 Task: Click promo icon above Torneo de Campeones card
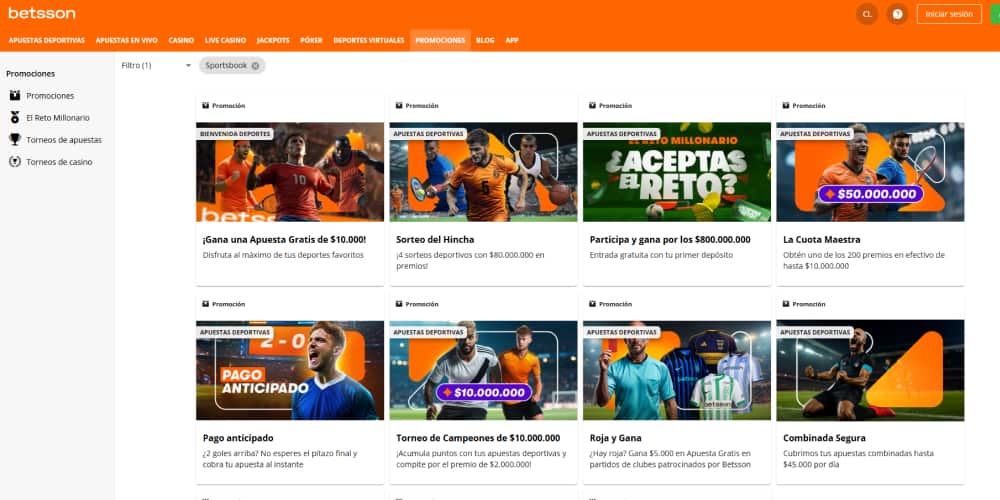[399, 304]
